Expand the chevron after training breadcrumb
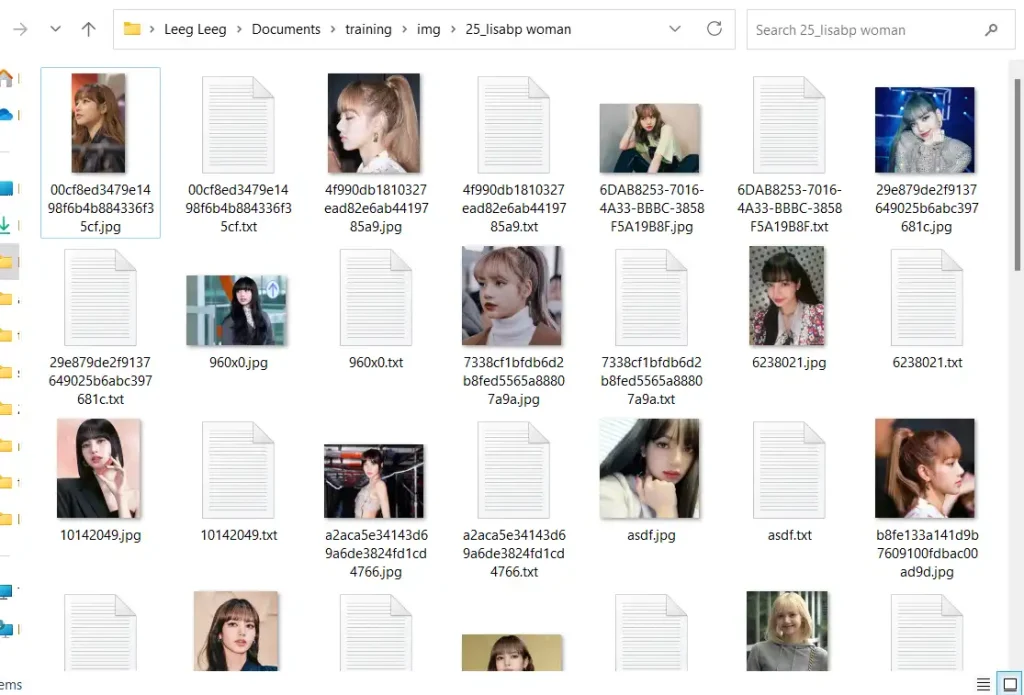This screenshot has height=695, width=1024. pyautogui.click(x=404, y=30)
